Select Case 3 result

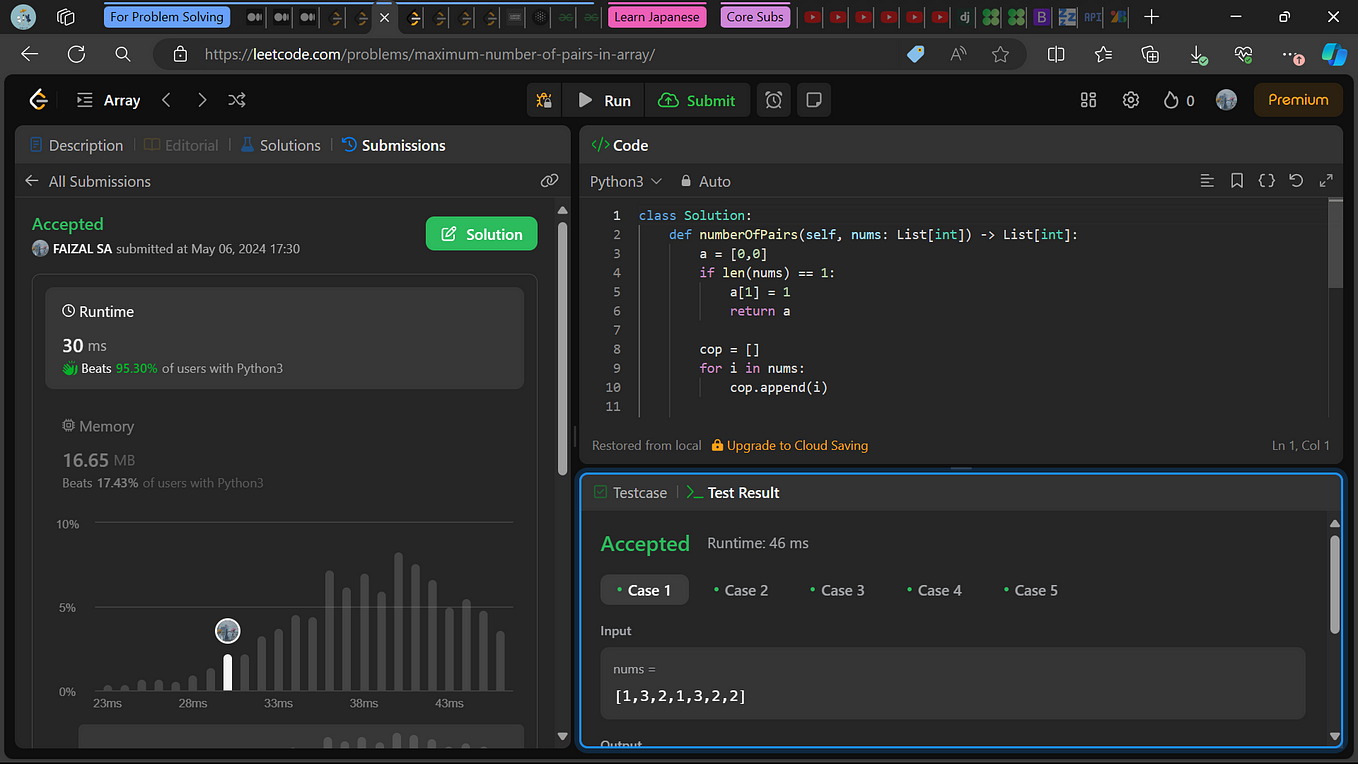(837, 590)
